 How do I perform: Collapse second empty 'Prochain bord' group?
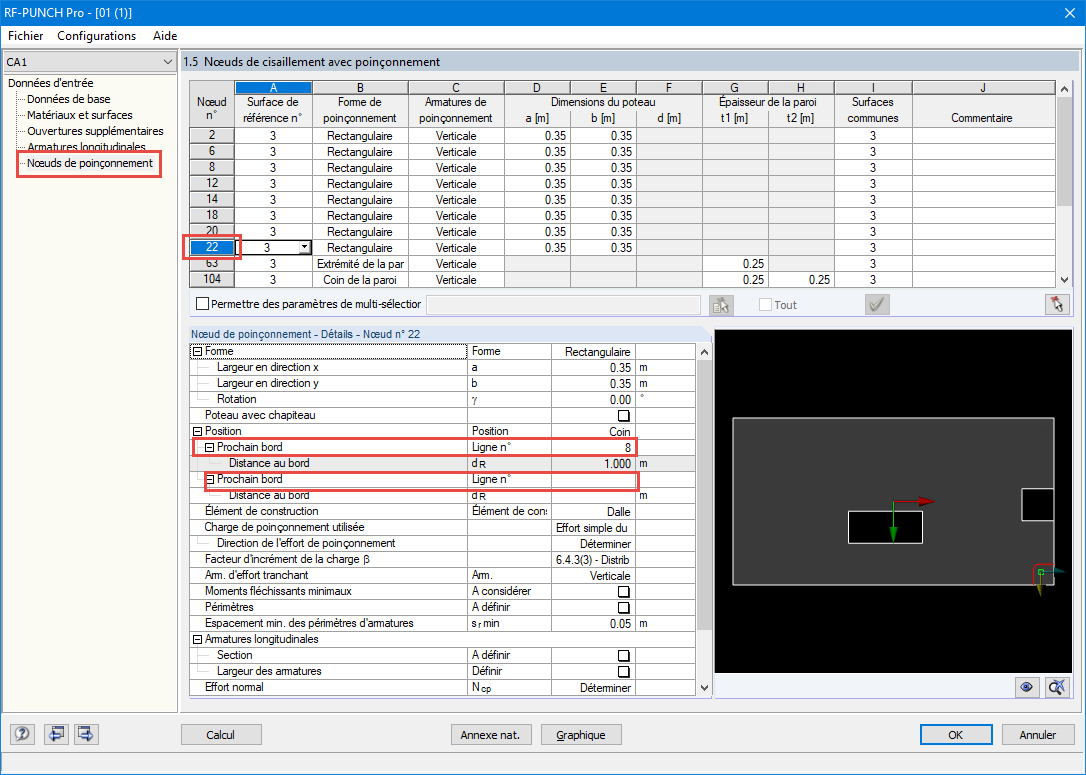209,479
